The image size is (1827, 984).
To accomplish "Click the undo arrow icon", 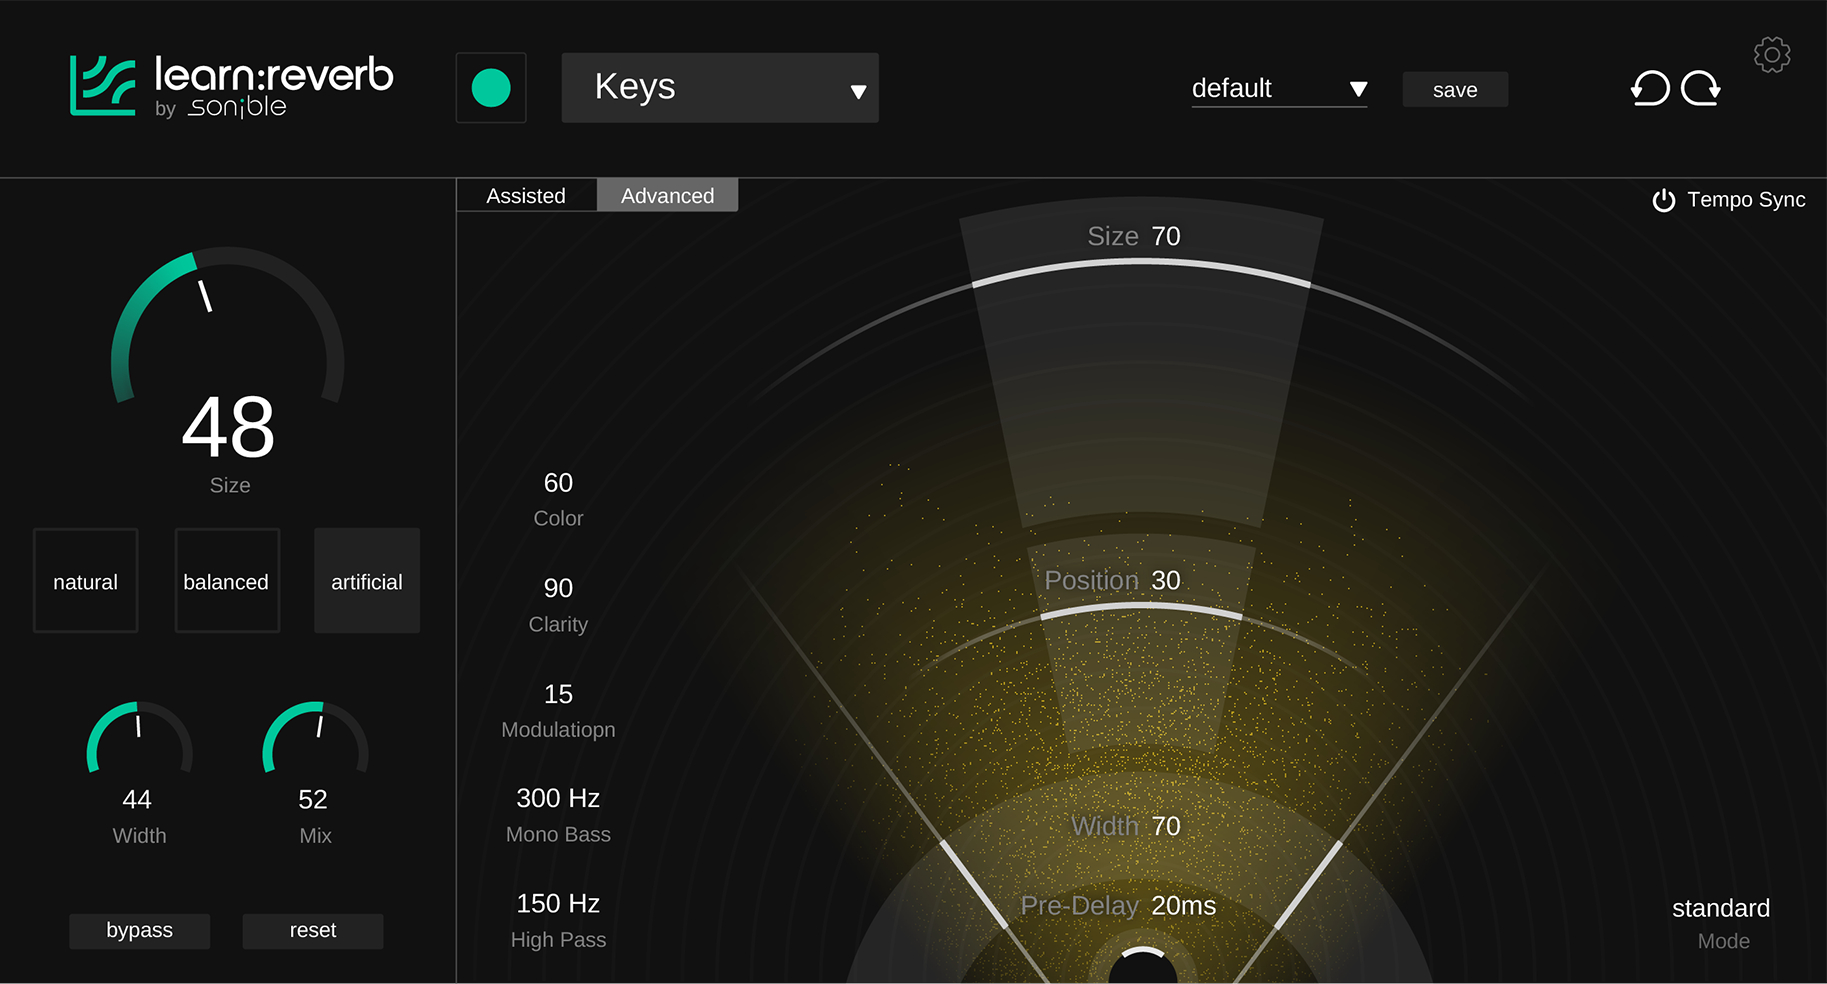I will click(1650, 88).
